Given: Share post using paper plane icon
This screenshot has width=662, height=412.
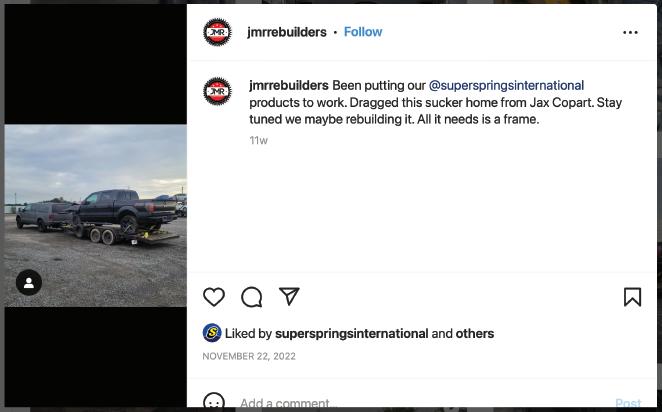Looking at the screenshot, I should (x=289, y=296).
